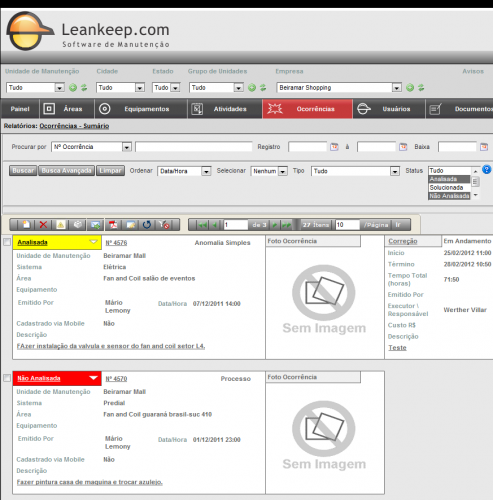Click the new document icon in toolbar
The height and width of the screenshot is (500, 493).
(26, 225)
